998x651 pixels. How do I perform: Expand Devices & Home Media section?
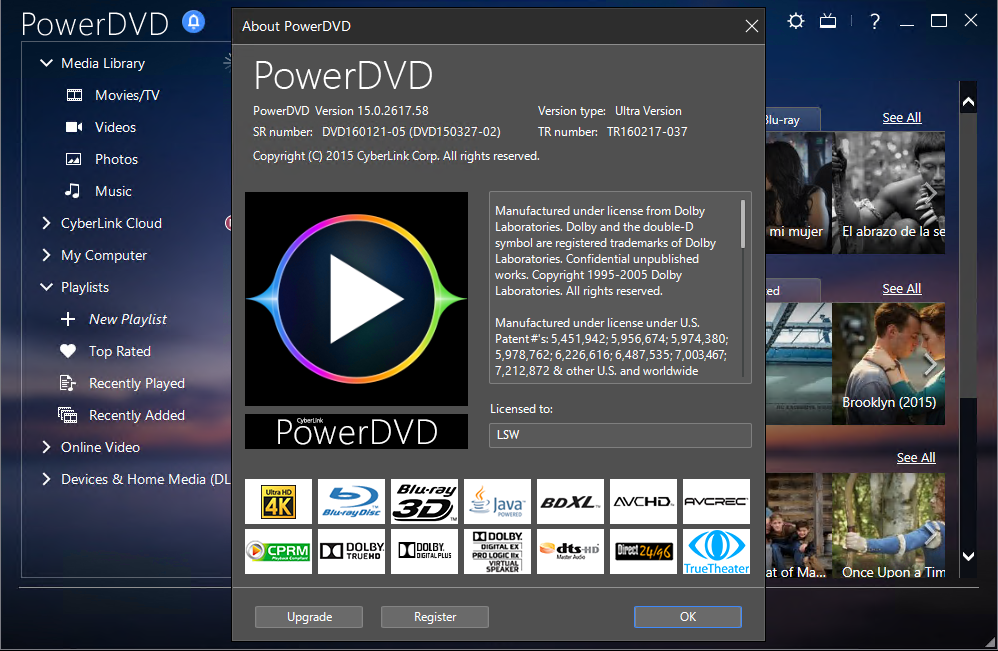tap(46, 479)
